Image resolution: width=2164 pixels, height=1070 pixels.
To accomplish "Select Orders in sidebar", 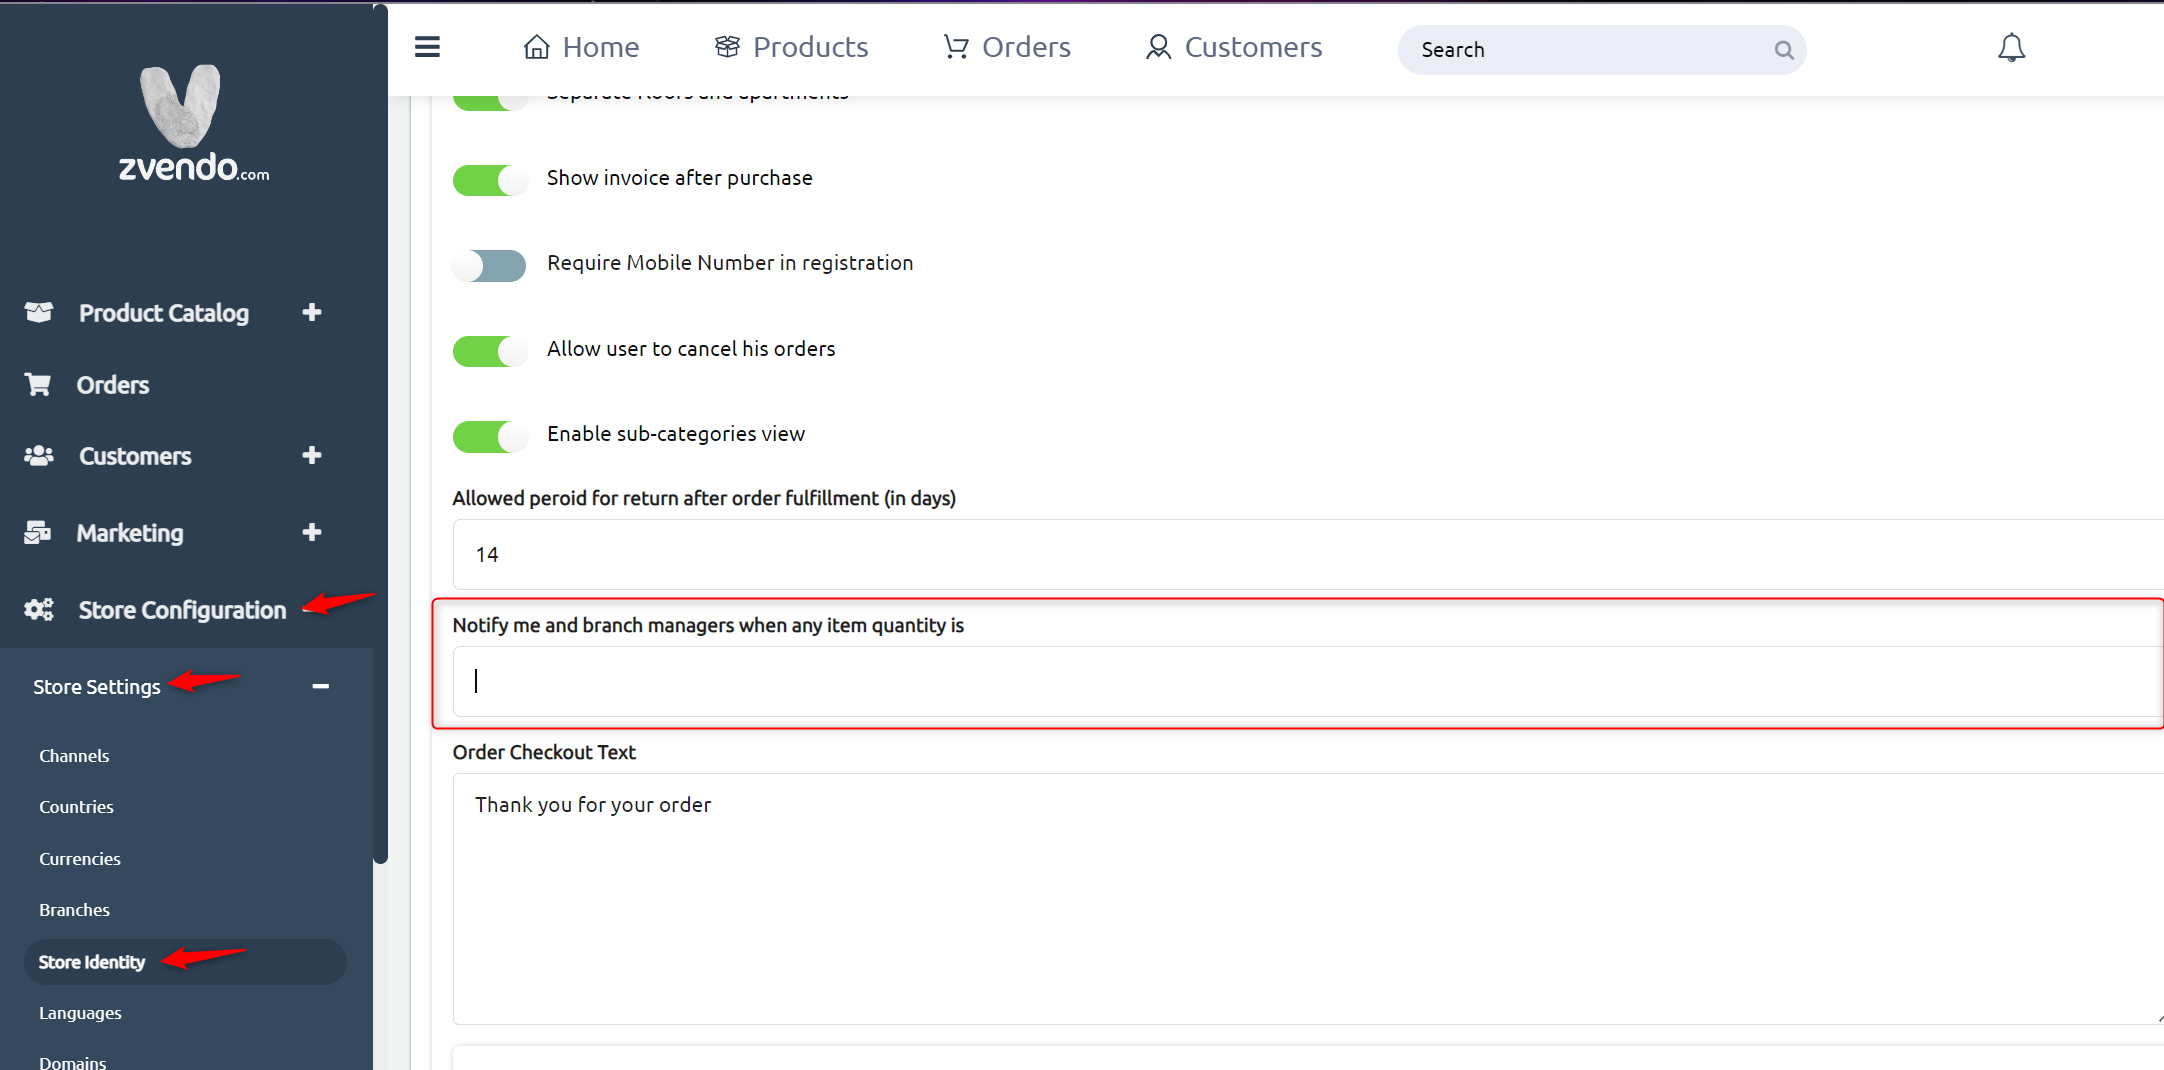I will (x=113, y=385).
